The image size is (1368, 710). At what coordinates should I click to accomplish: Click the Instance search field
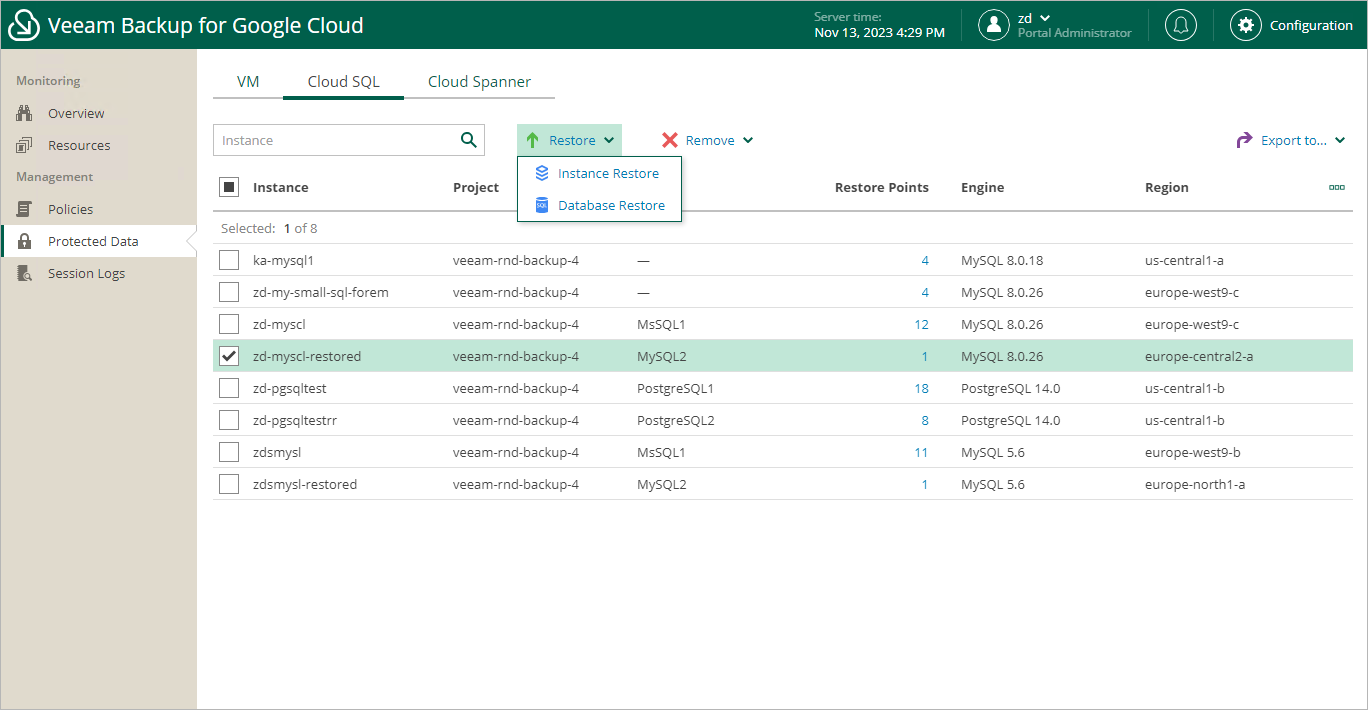pyautogui.click(x=334, y=140)
